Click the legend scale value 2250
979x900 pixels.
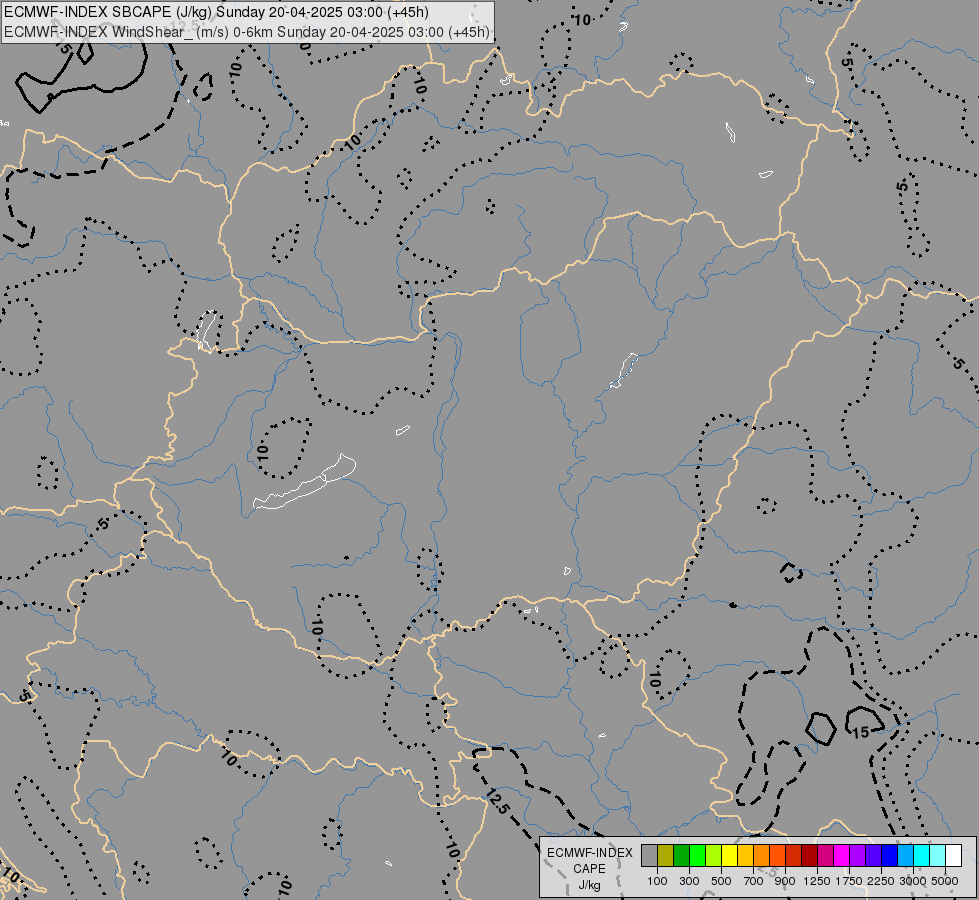[881, 881]
